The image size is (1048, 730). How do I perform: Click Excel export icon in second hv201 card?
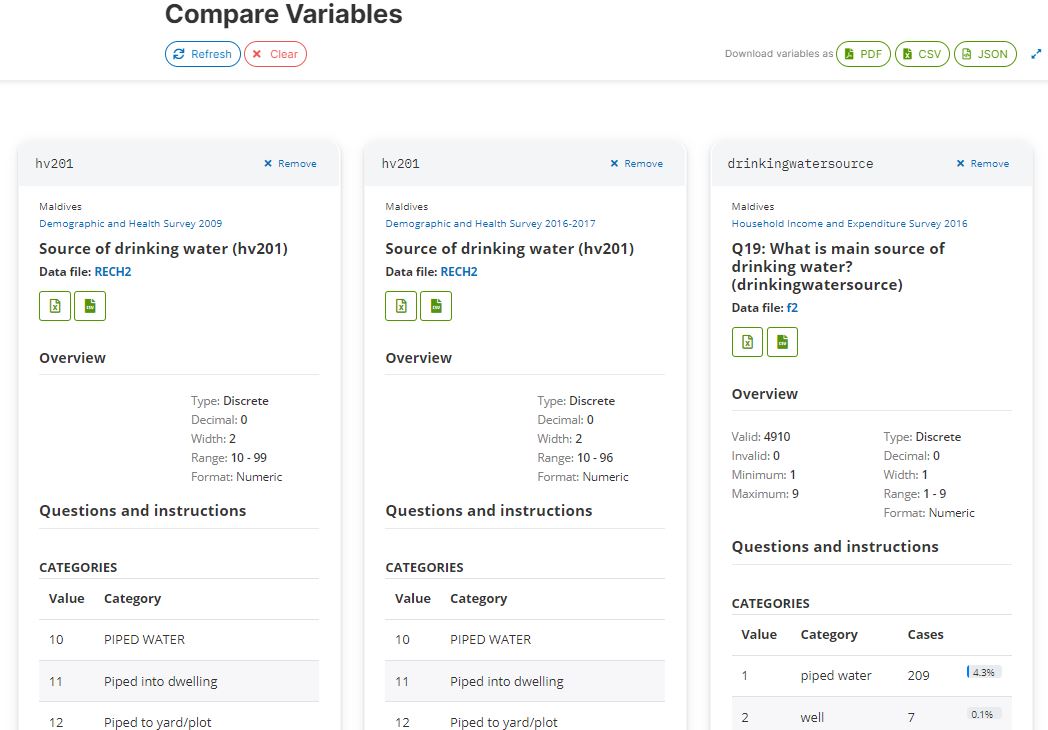click(x=401, y=306)
